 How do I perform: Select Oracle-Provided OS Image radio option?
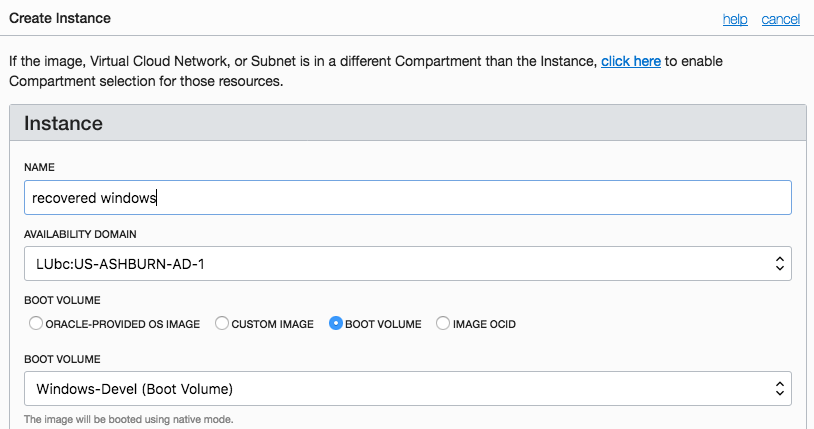point(36,324)
